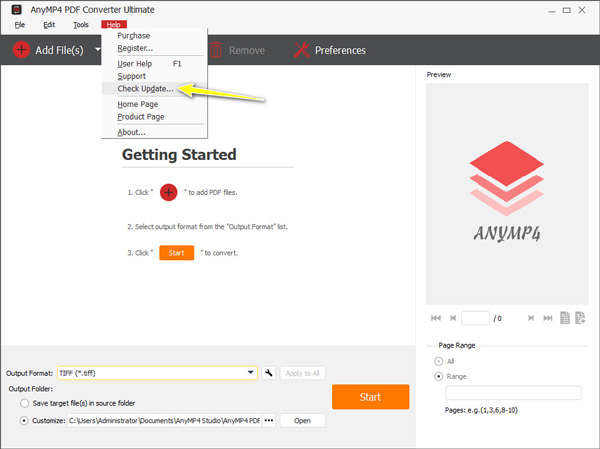Choose Save target file(s) in source folder

pyautogui.click(x=24, y=403)
